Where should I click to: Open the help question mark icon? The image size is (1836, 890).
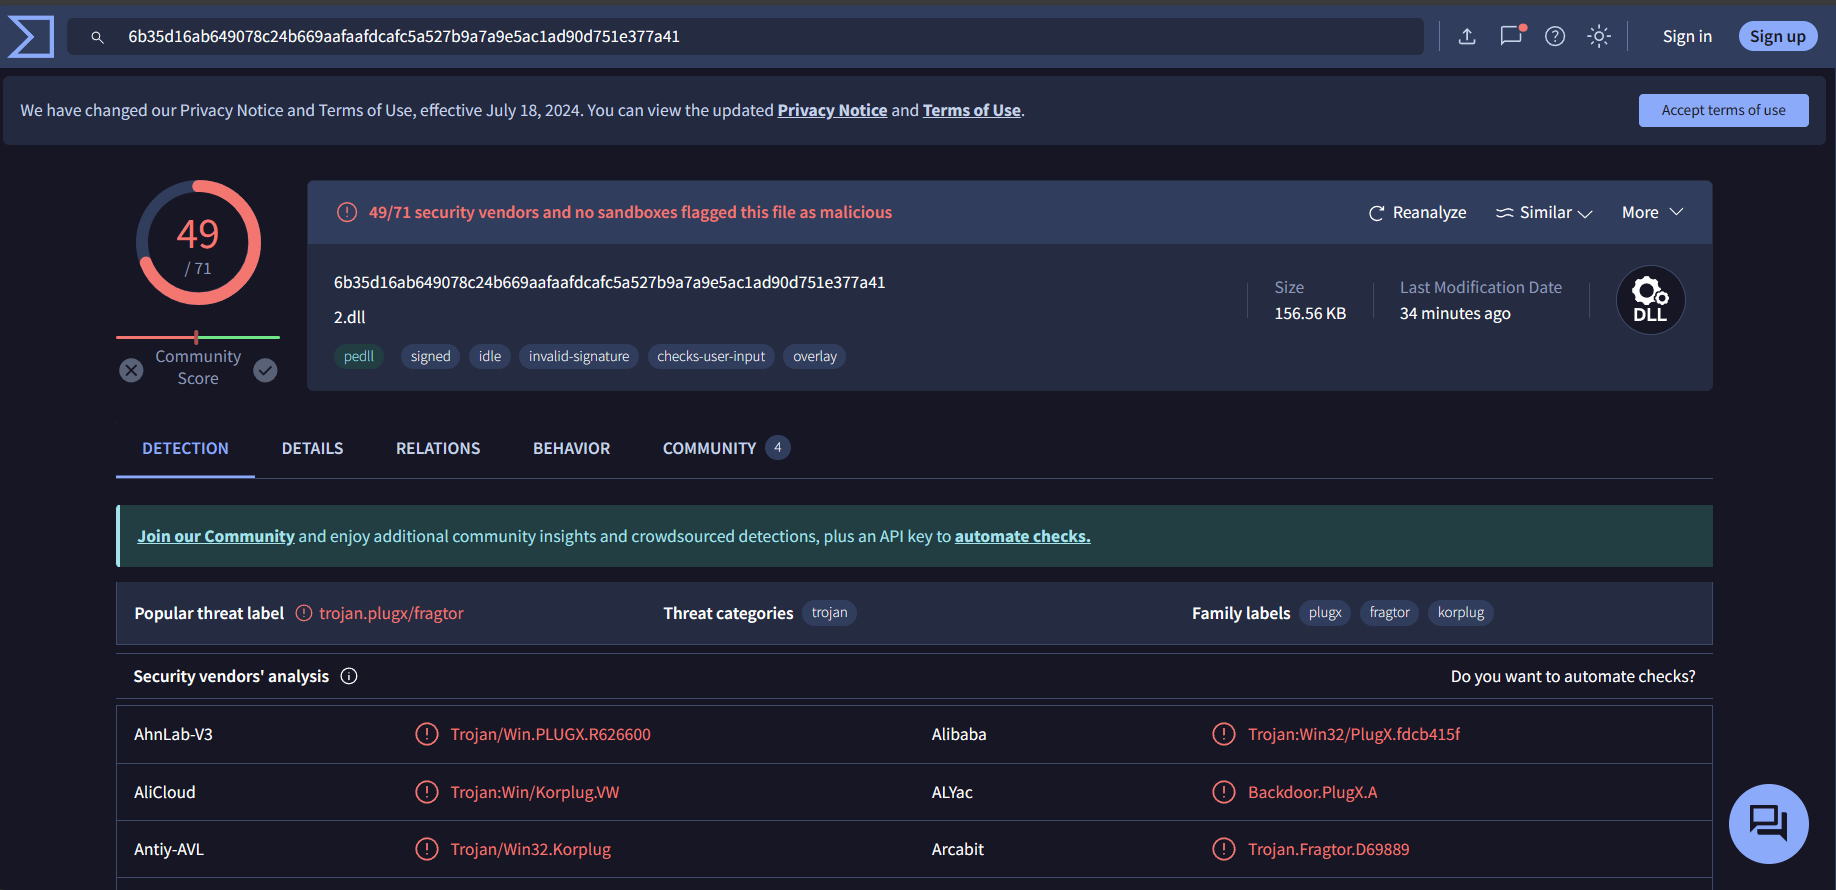[1555, 37]
